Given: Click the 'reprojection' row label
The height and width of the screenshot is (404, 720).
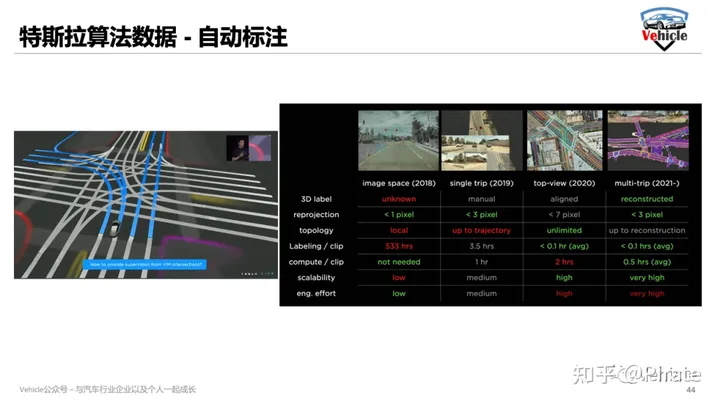Looking at the screenshot, I should [316, 215].
